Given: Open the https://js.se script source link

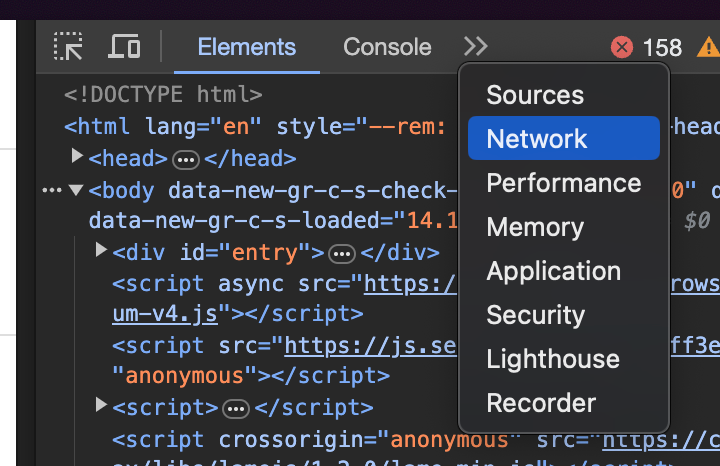Looking at the screenshot, I should point(370,346).
